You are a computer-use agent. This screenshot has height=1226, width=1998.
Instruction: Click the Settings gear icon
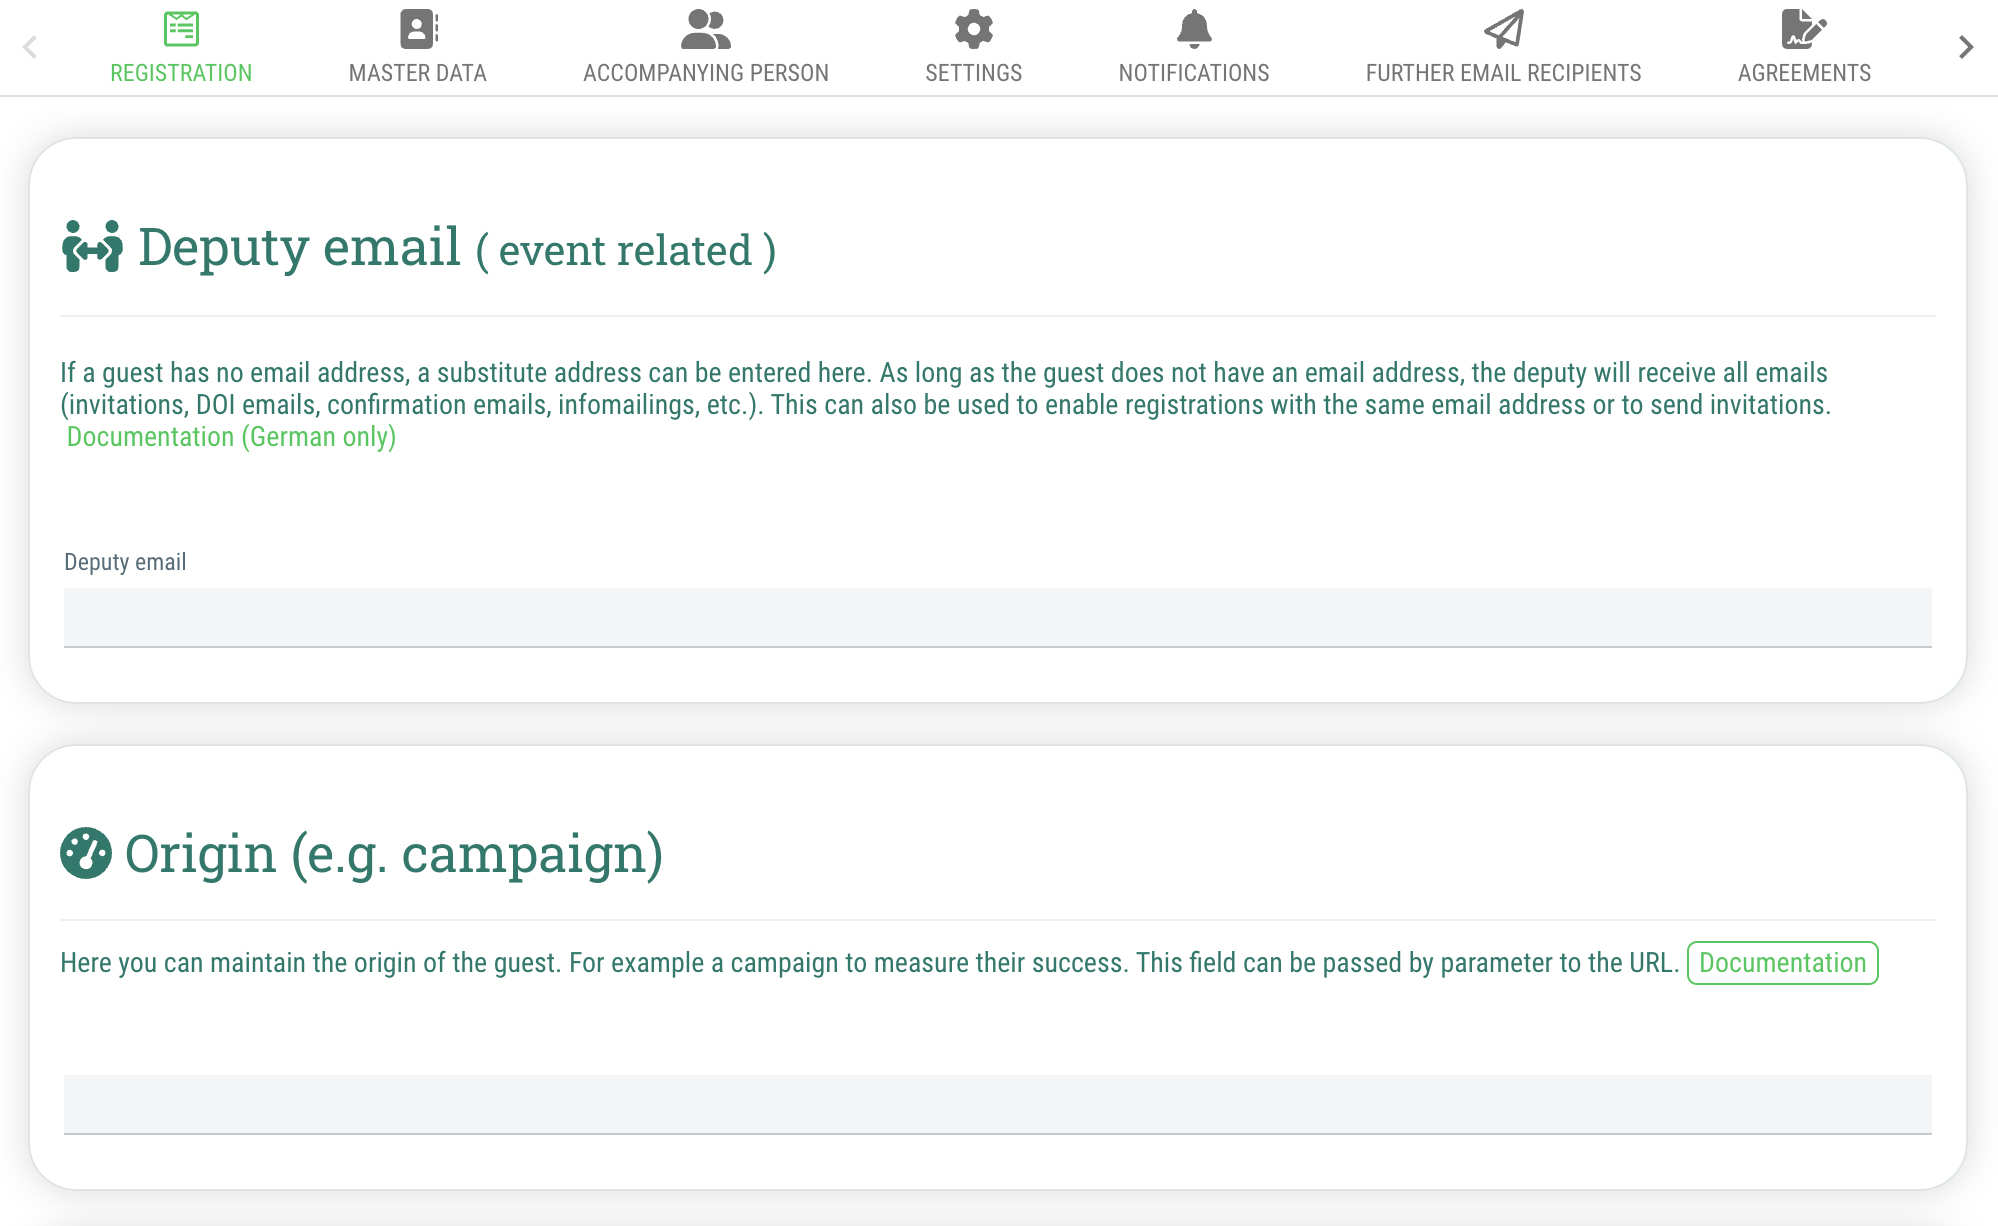coord(974,29)
